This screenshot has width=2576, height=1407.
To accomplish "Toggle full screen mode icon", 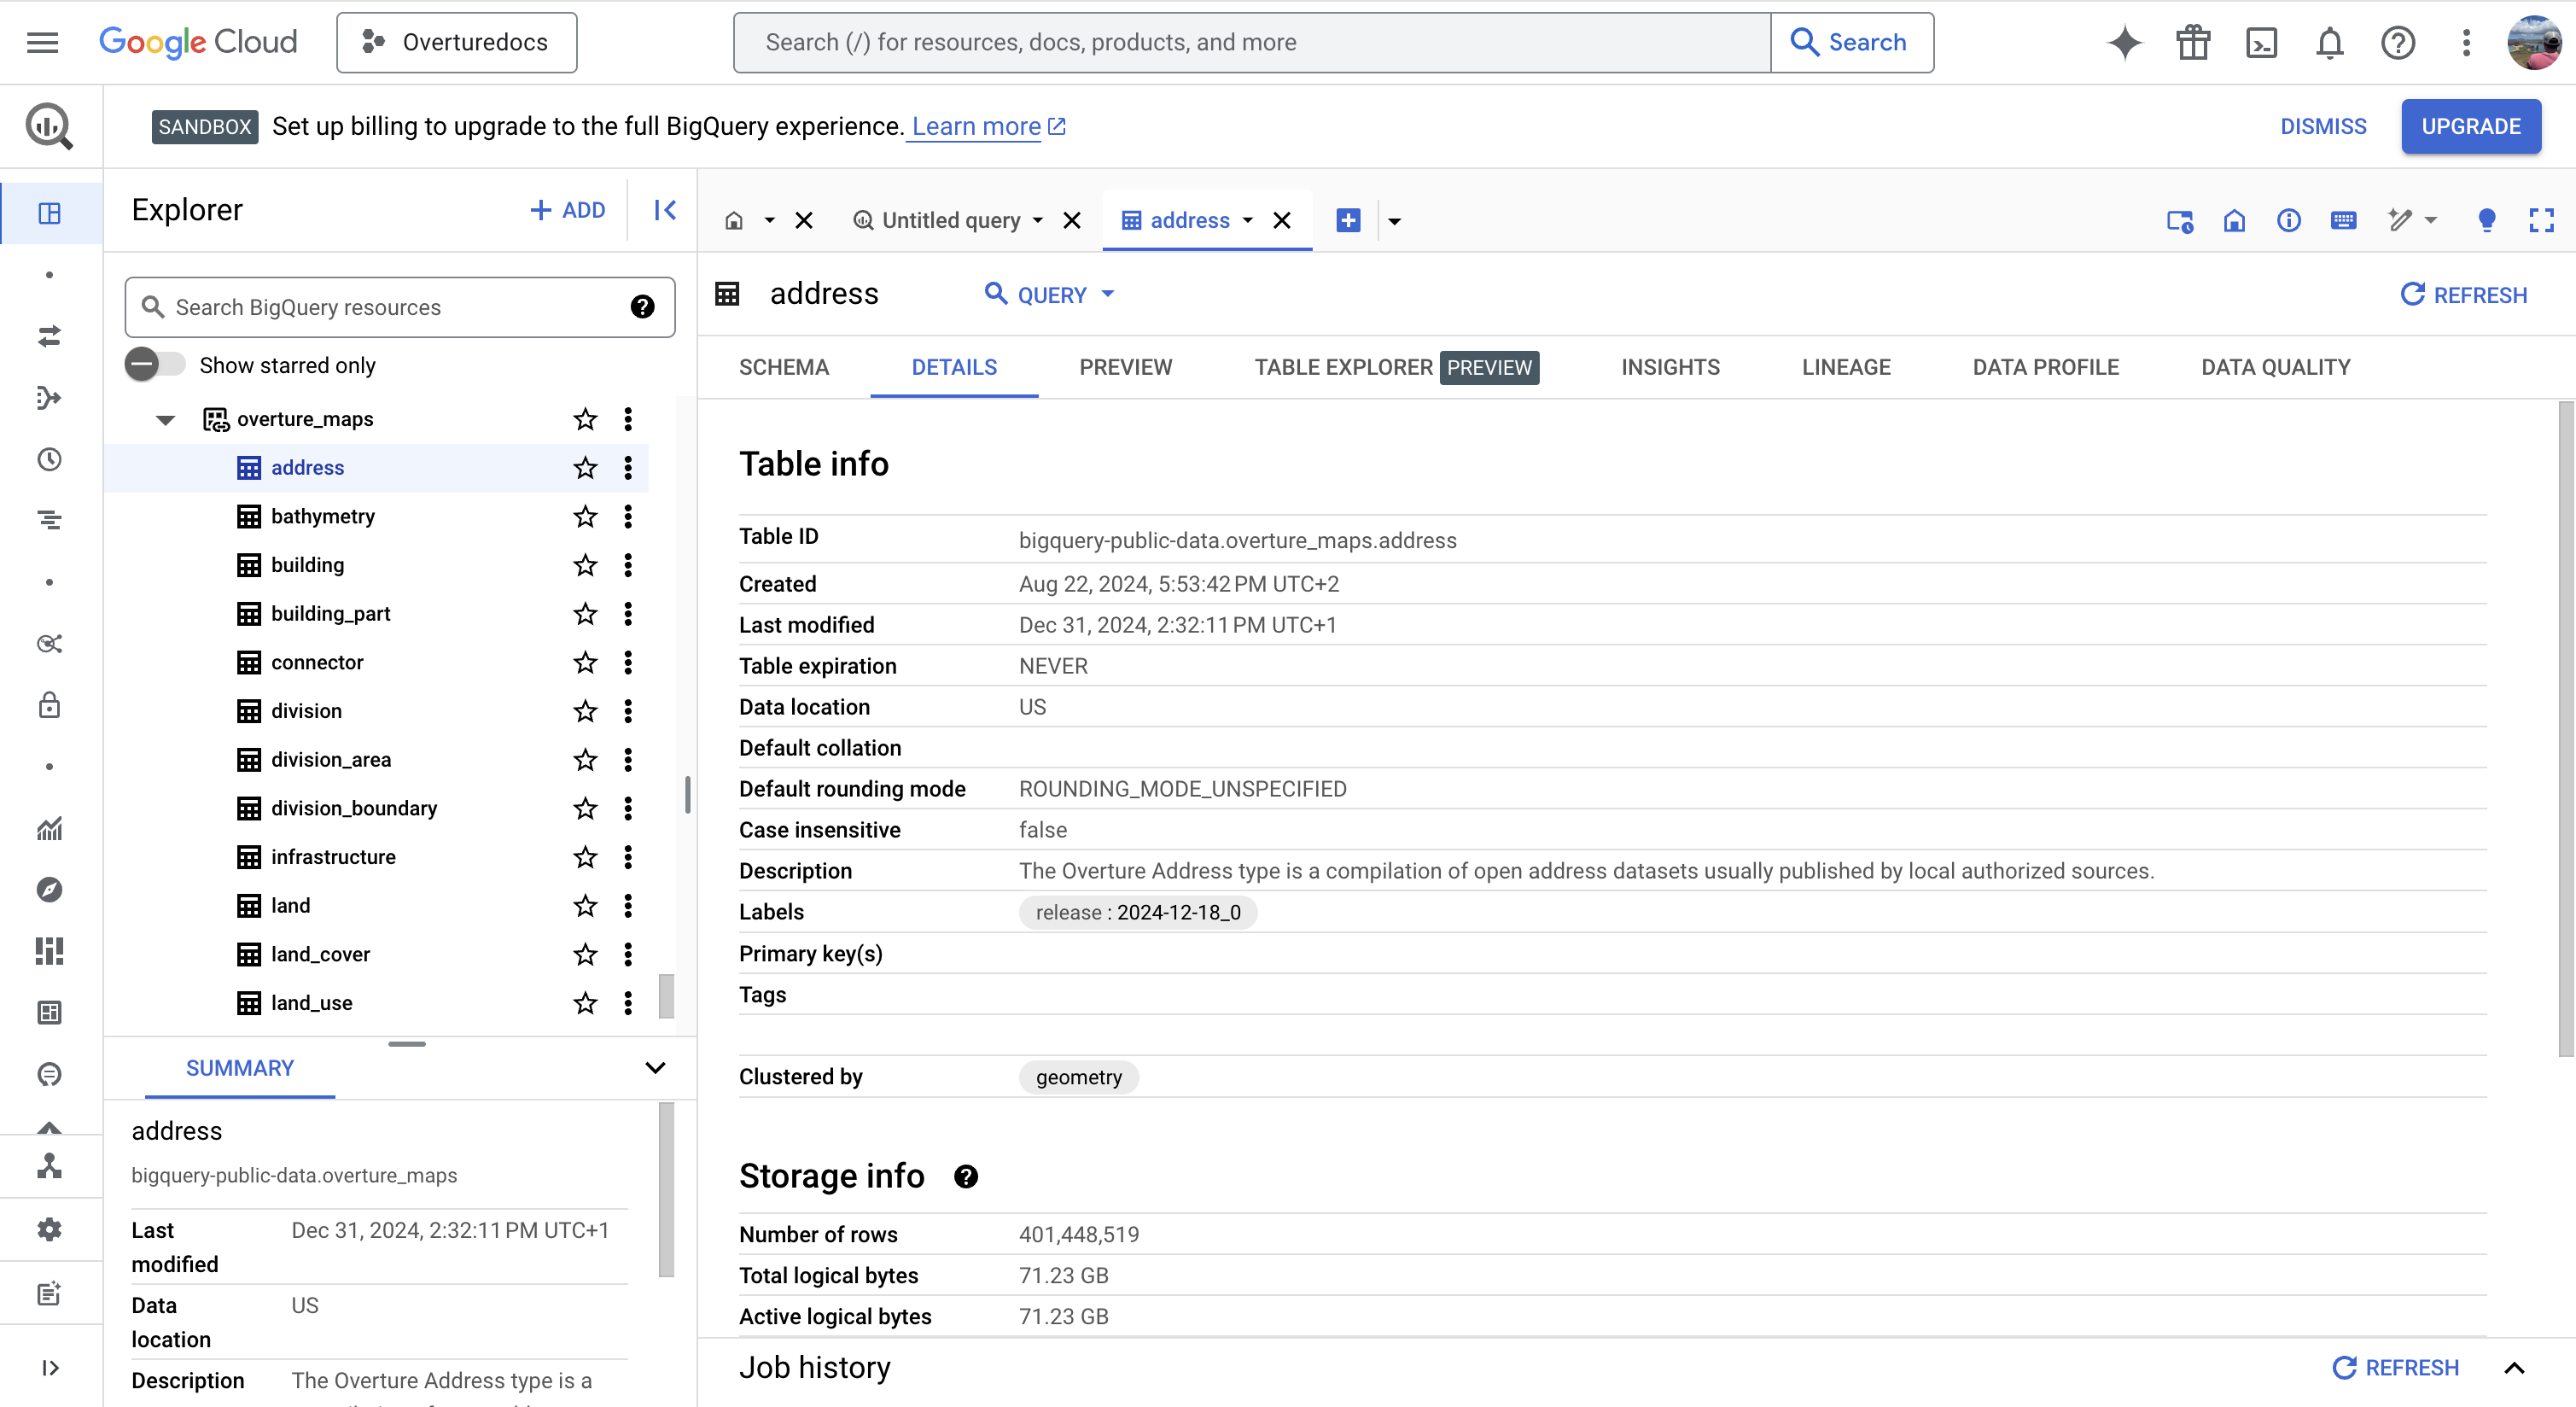I will tap(2541, 220).
